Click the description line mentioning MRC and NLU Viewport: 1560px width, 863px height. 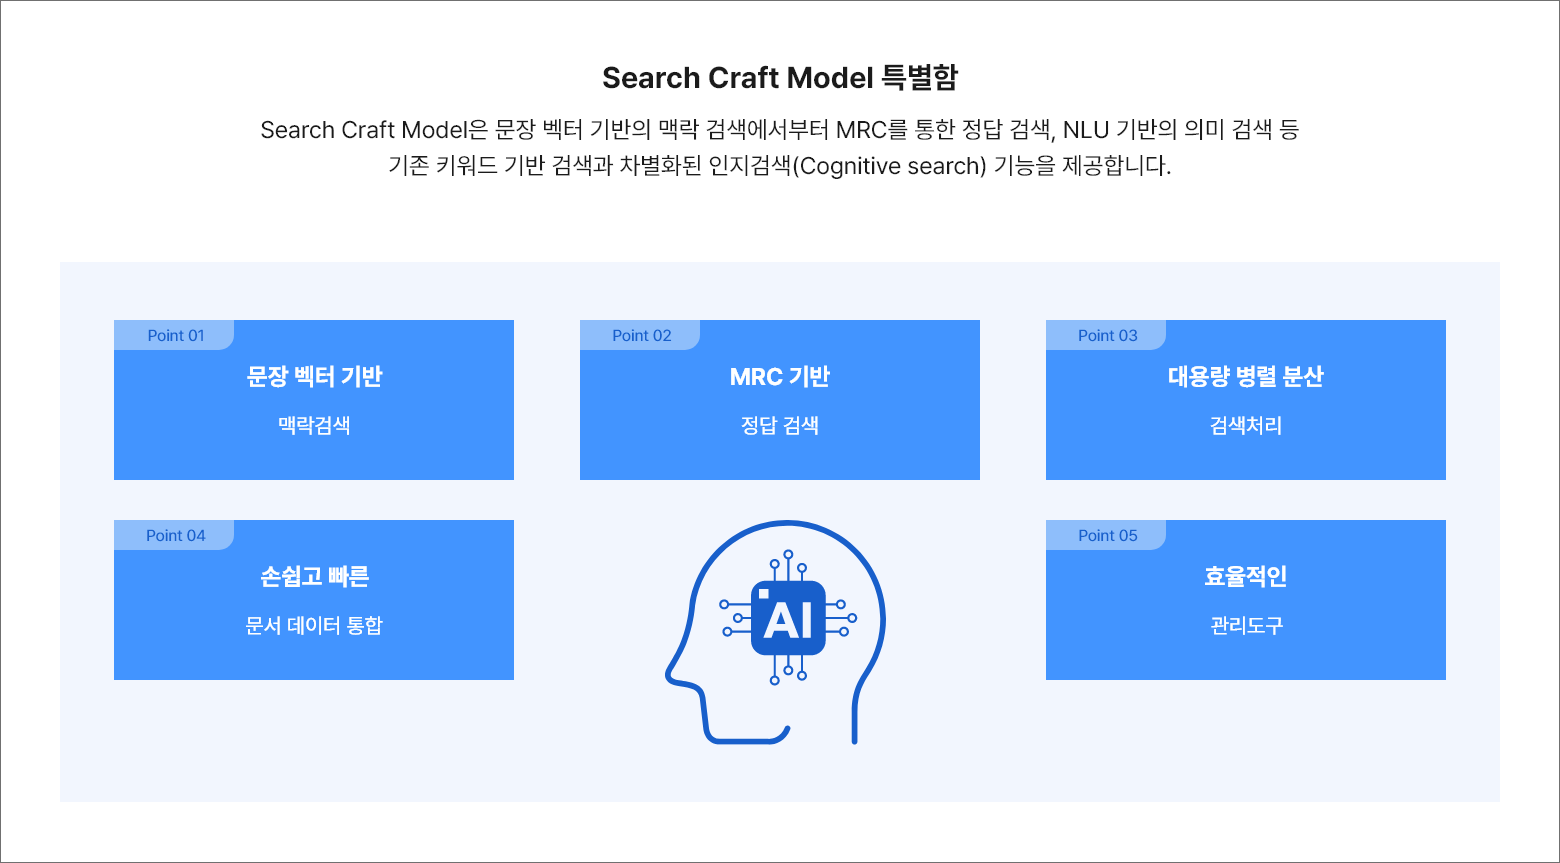pos(780,130)
